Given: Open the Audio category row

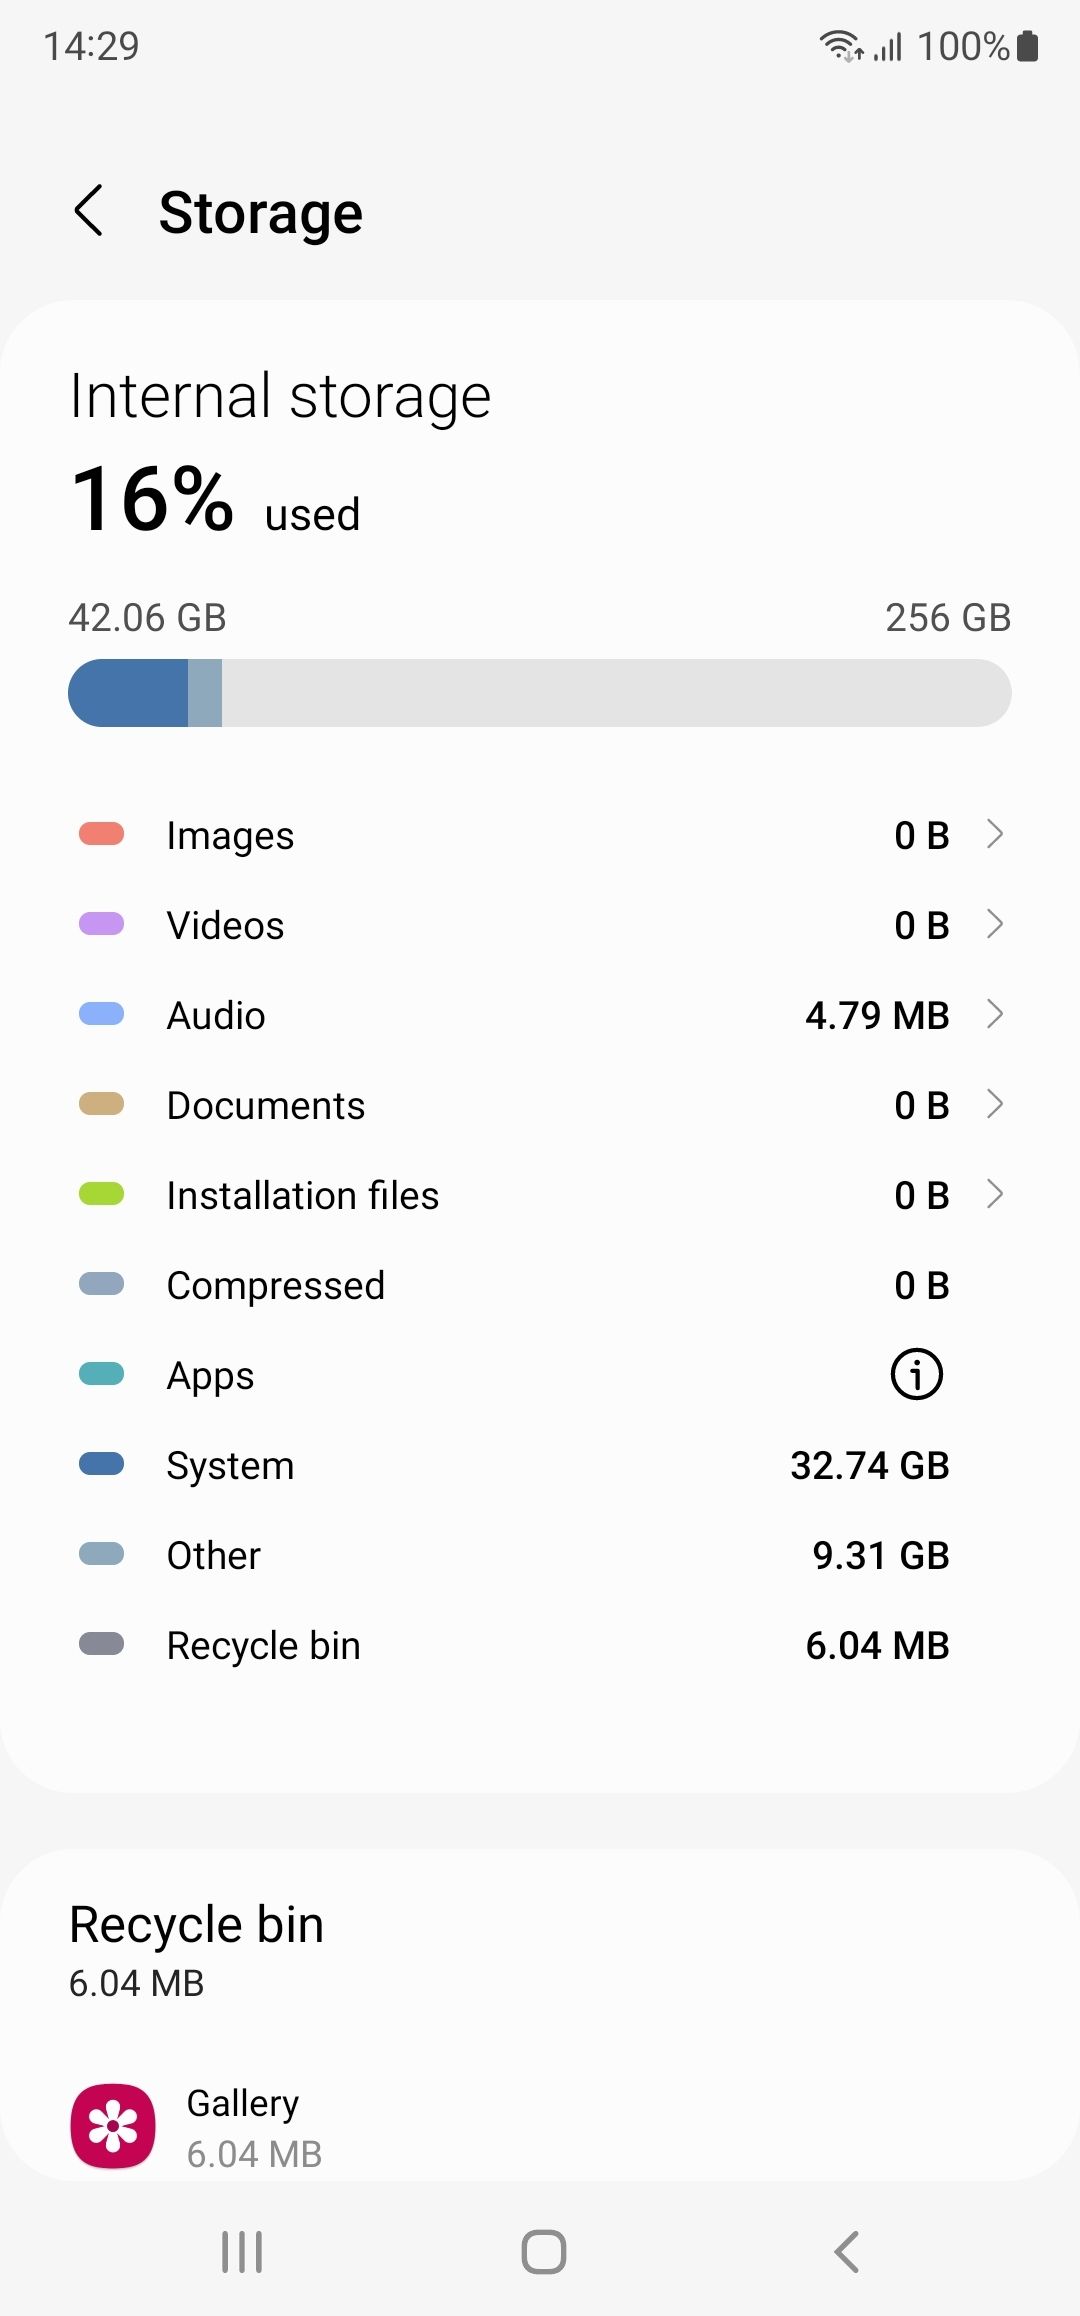Looking at the screenshot, I should pos(540,1015).
